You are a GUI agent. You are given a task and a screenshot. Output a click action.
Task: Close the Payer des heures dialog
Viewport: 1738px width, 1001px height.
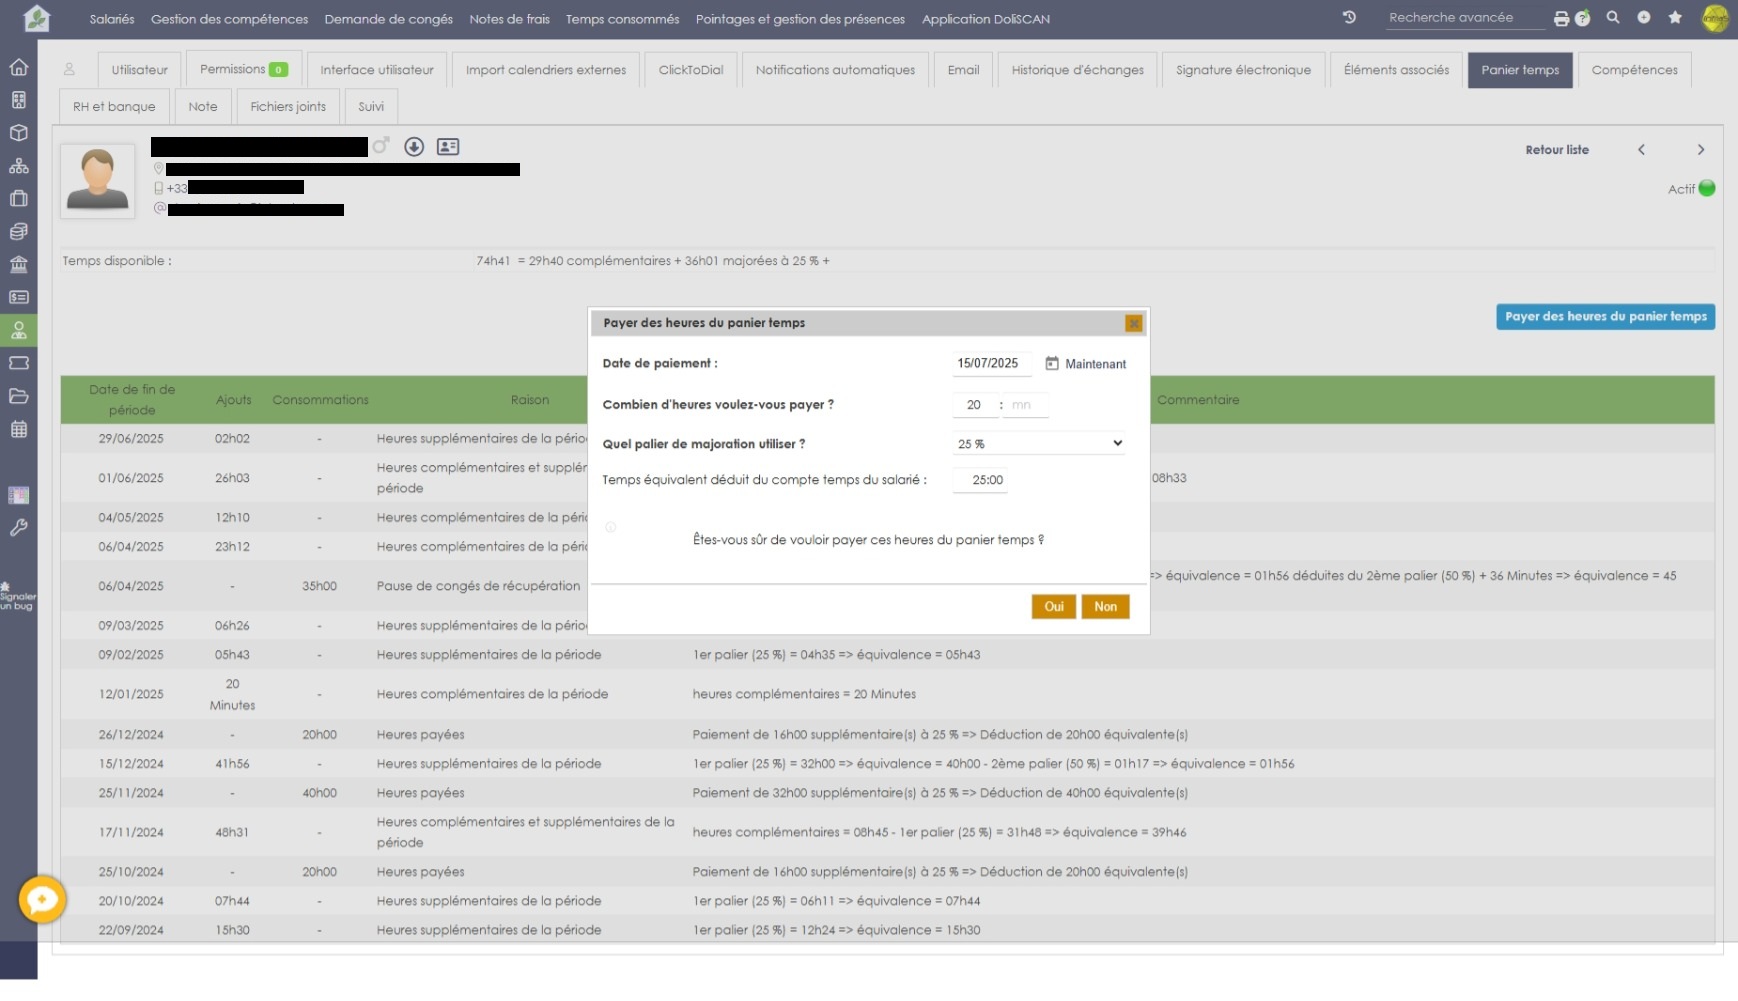click(x=1133, y=323)
